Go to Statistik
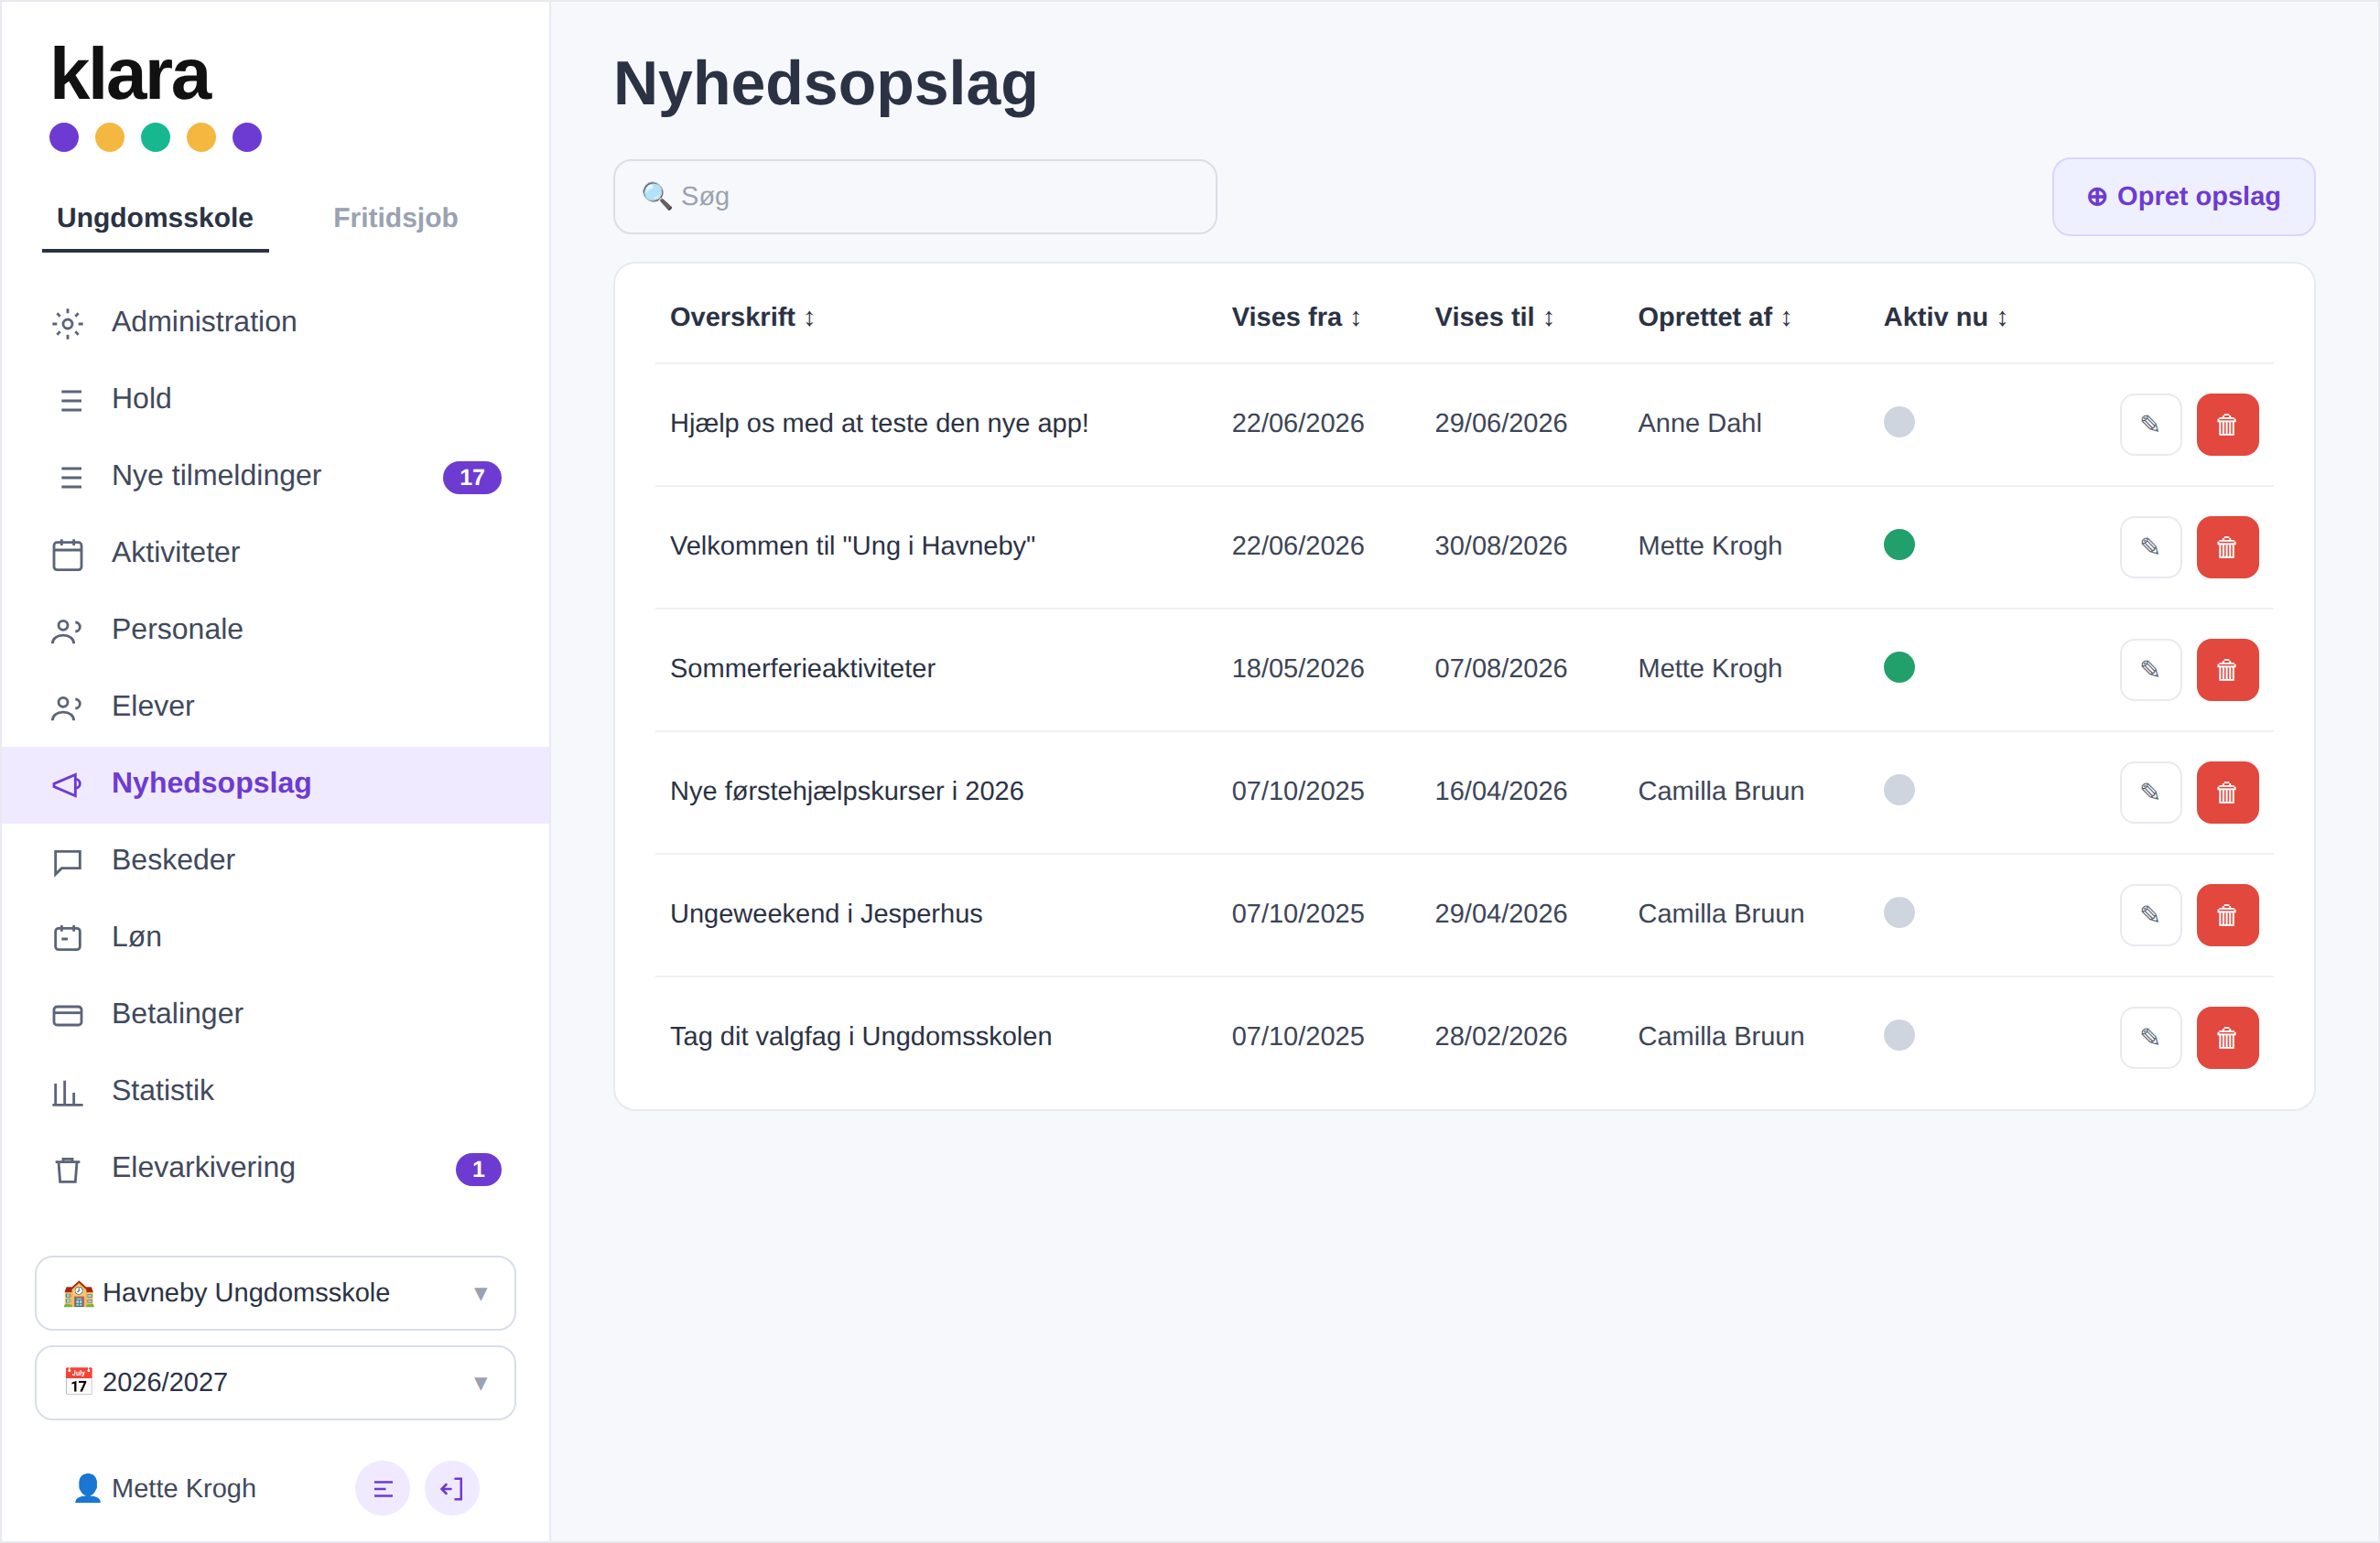Screen dimensions: 2380x1543 click(x=275, y=1091)
